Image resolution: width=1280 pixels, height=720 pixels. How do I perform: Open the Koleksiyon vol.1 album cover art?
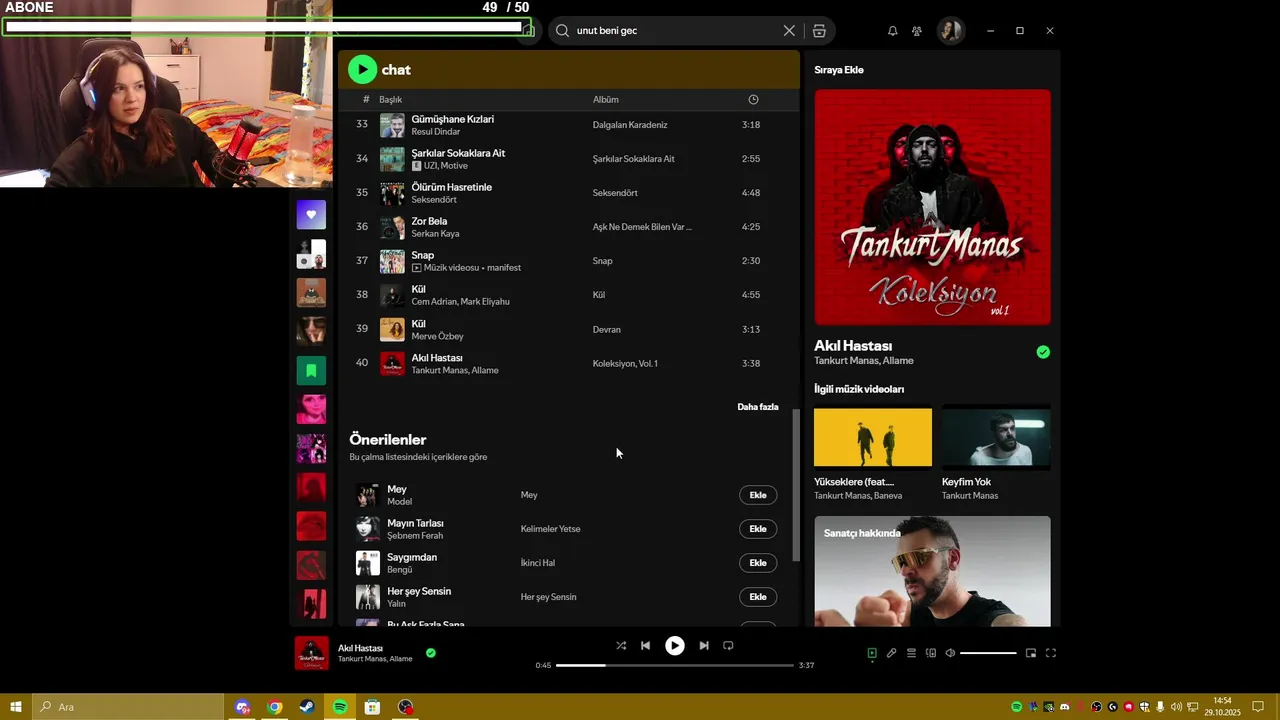tap(932, 207)
